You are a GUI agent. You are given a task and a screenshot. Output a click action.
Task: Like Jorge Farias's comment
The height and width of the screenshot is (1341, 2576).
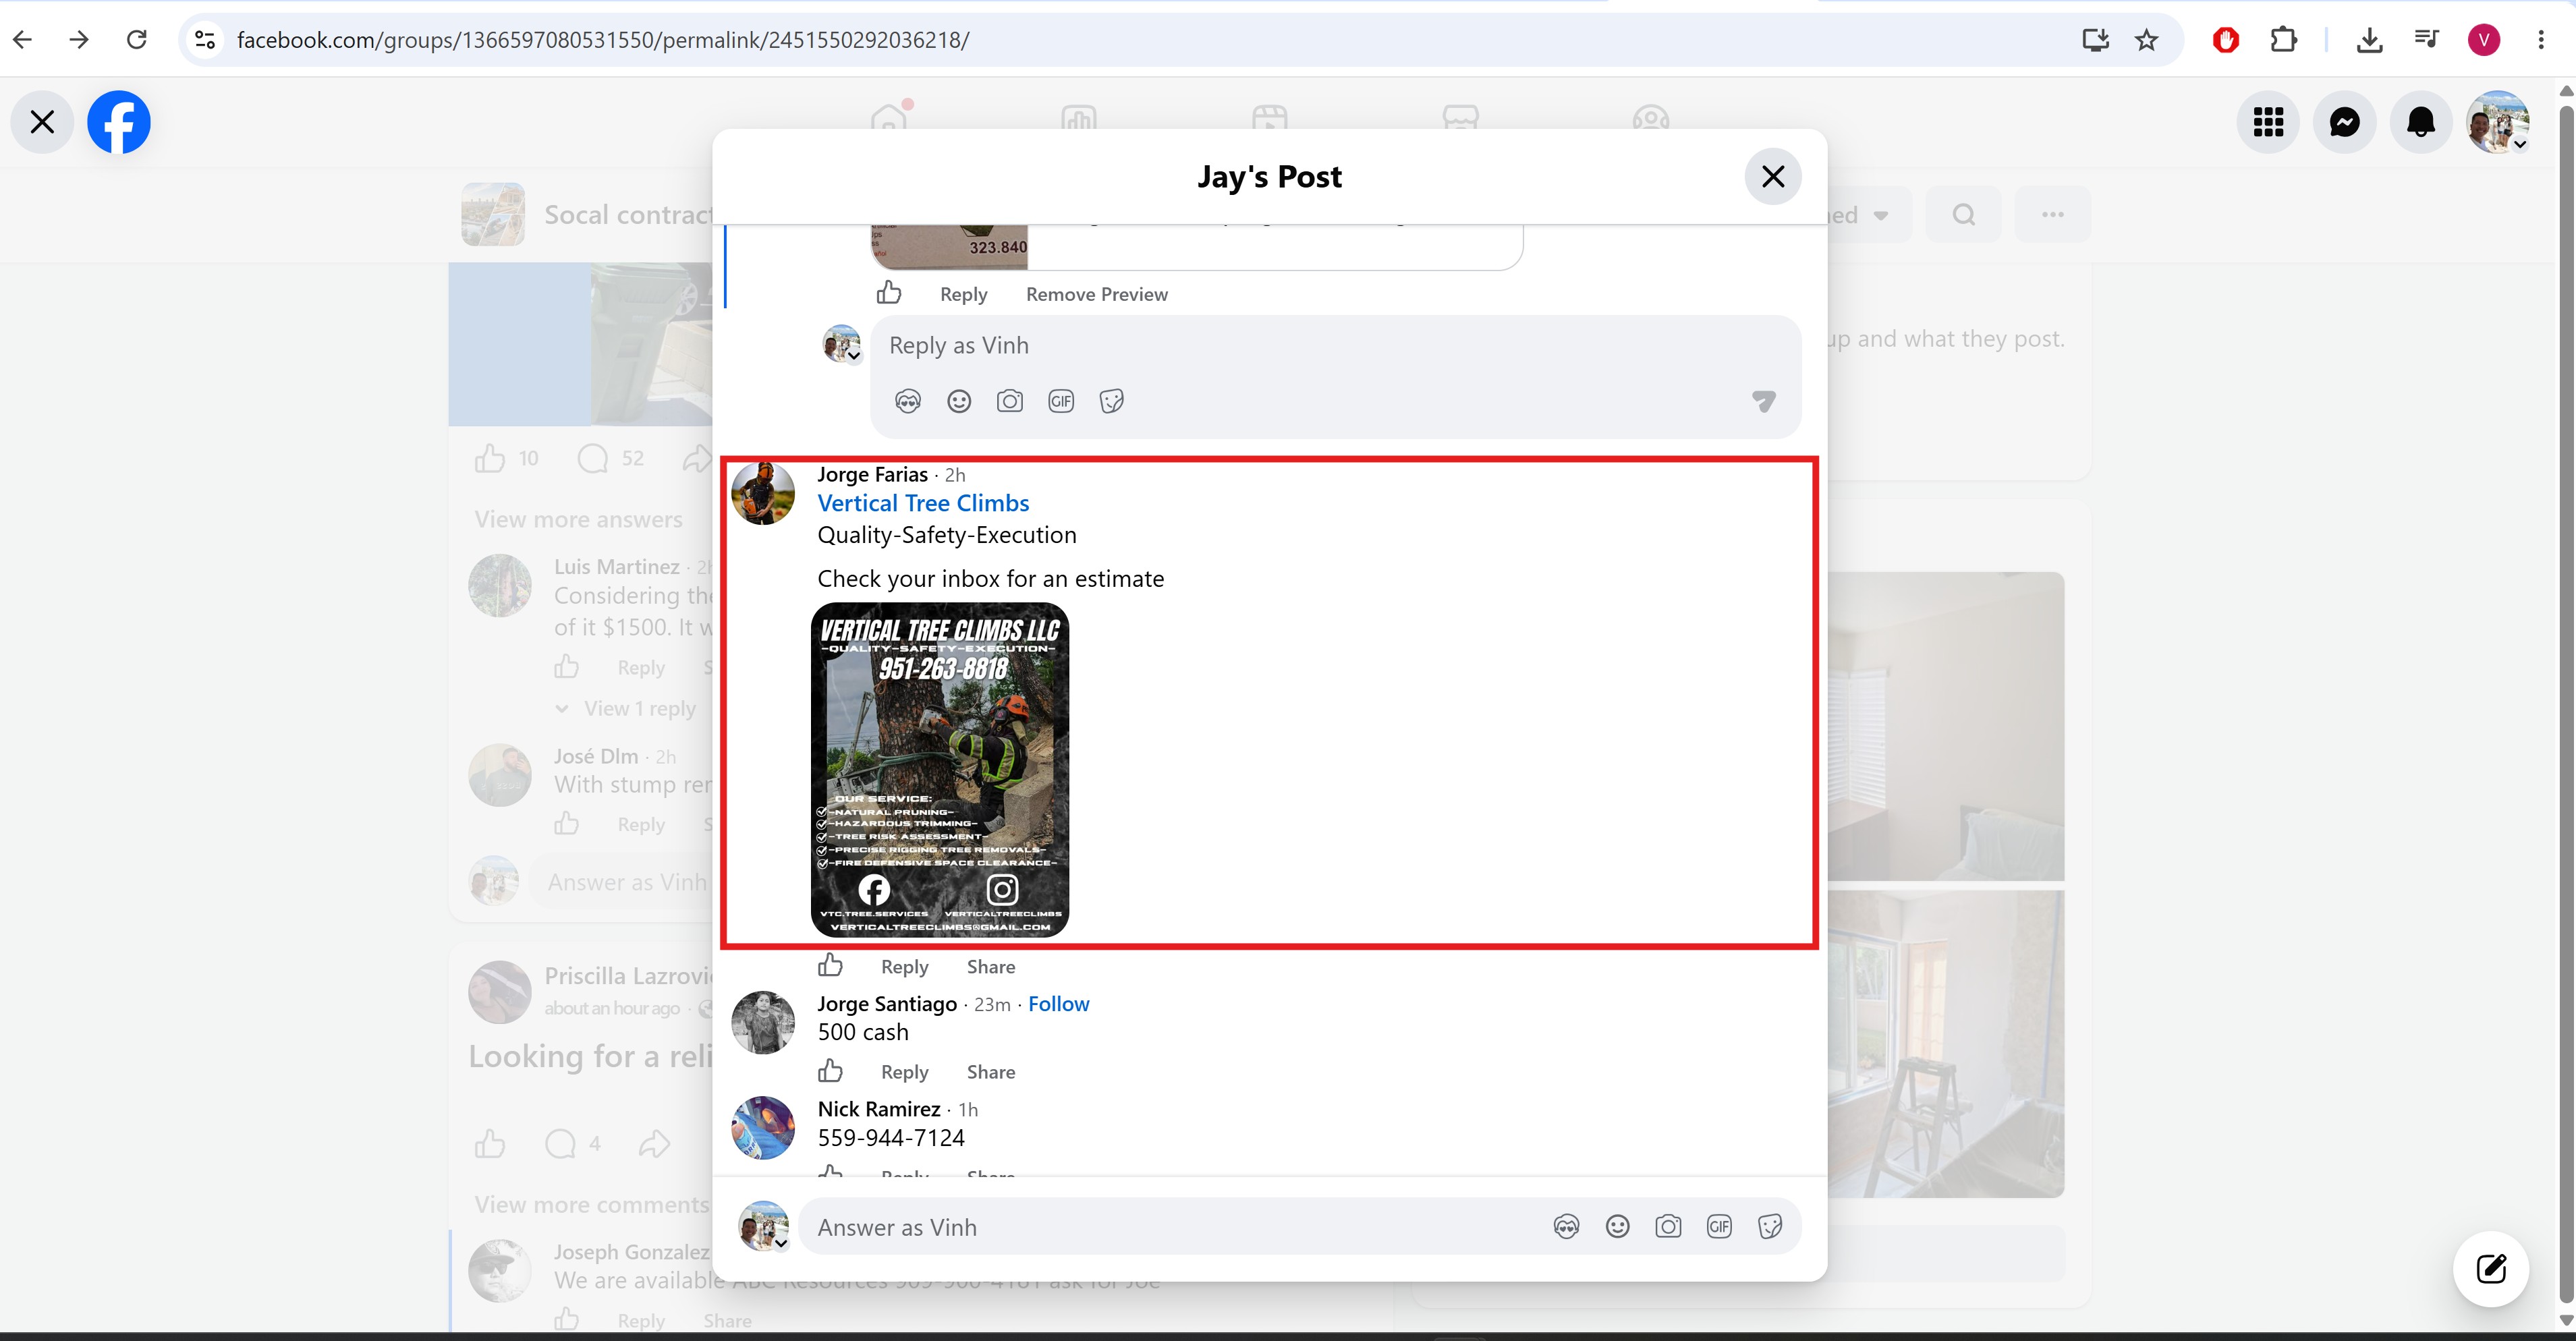click(830, 965)
